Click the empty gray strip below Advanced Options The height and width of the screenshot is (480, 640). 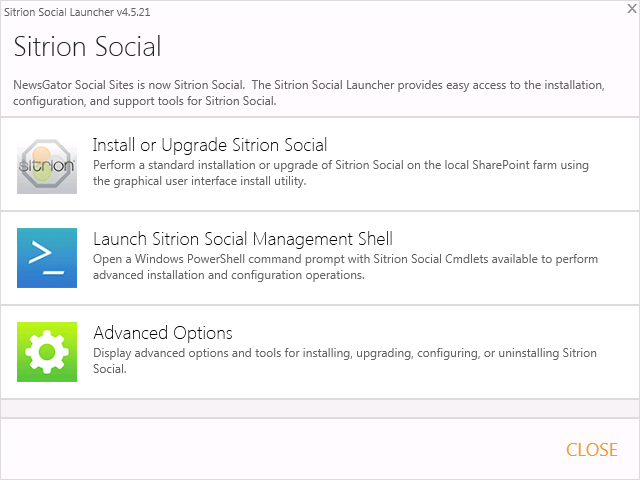coord(320,408)
